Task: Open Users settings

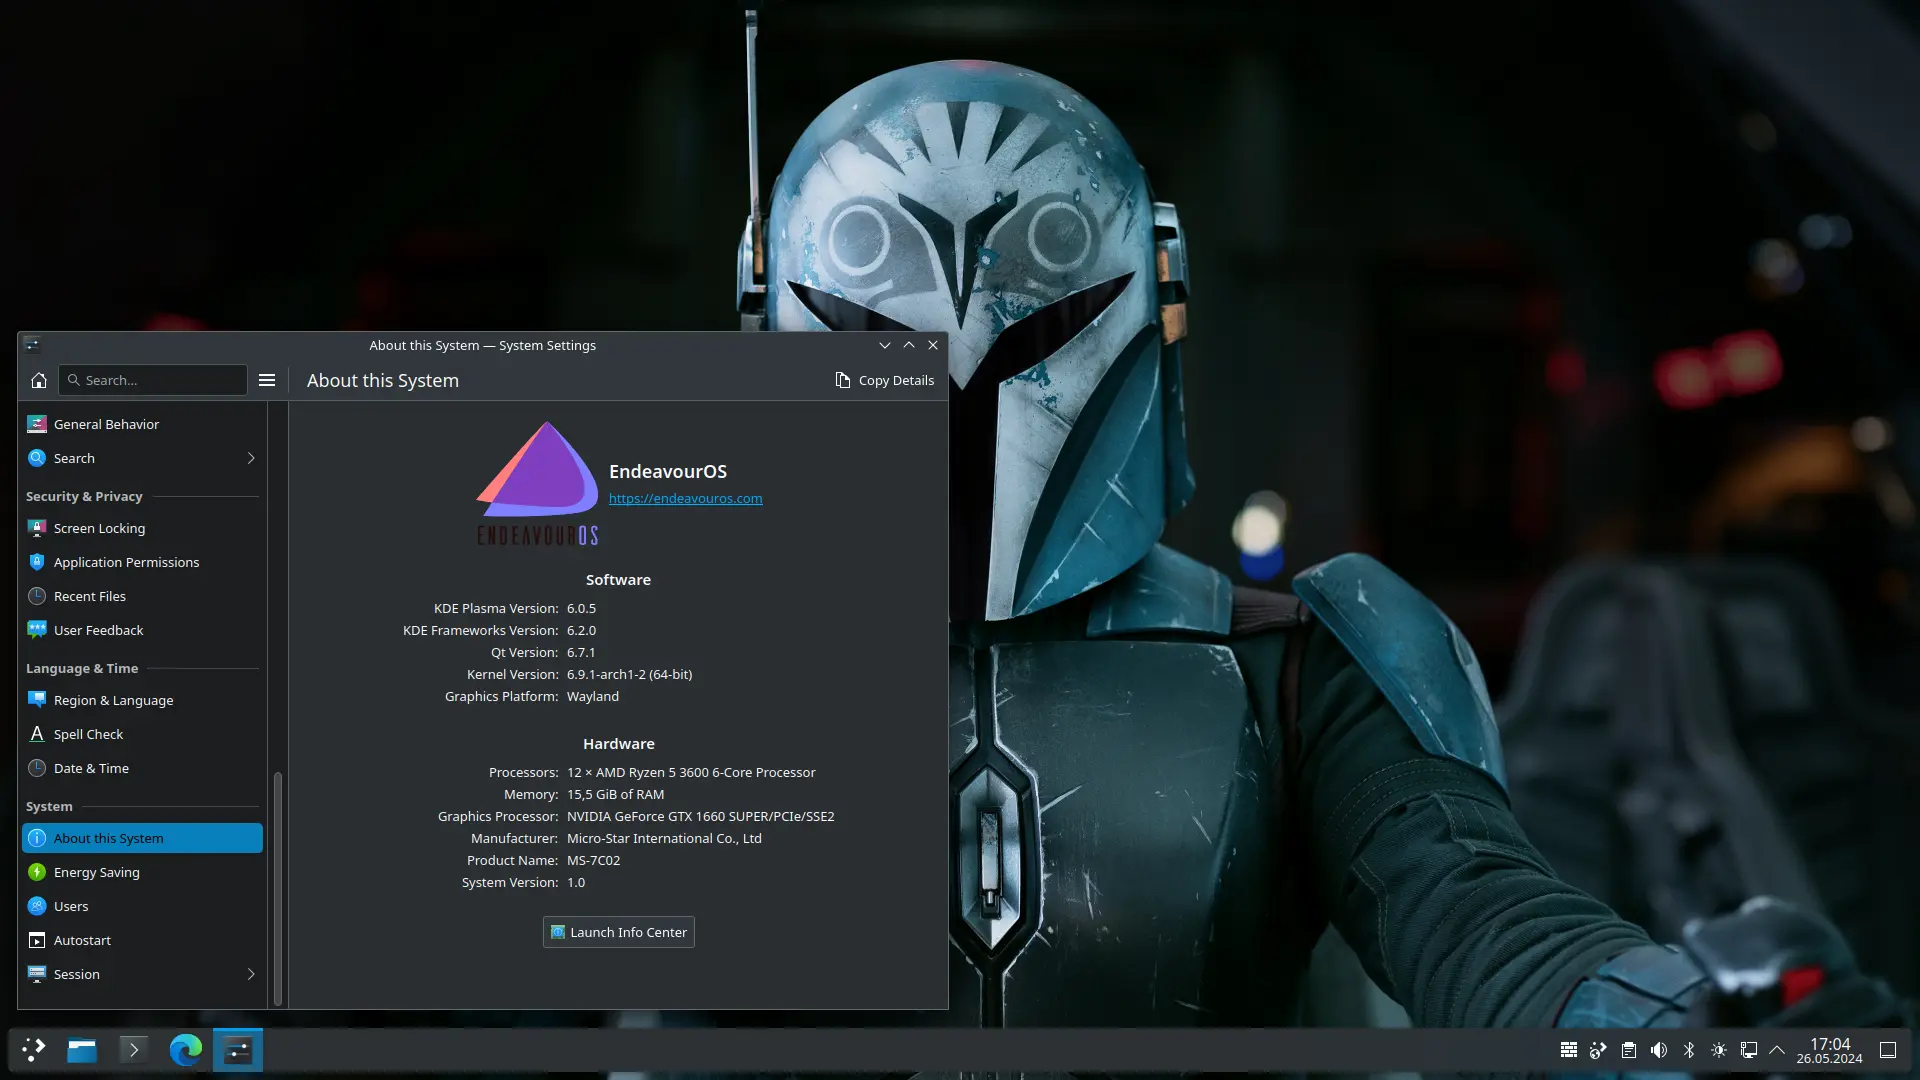Action: click(142, 906)
